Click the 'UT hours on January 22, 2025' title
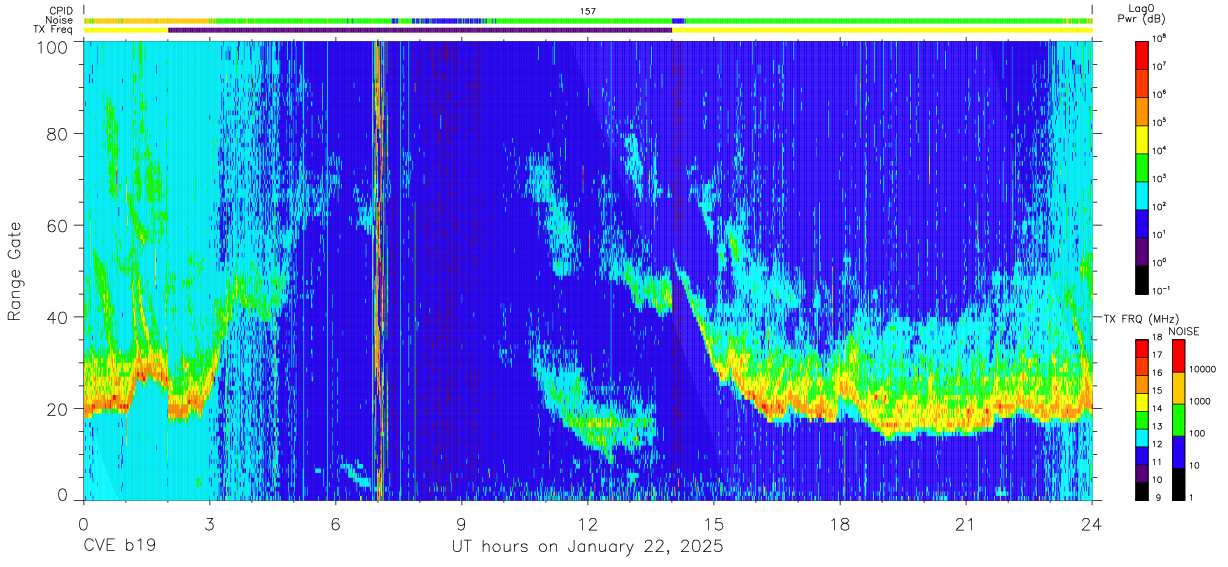The image size is (1228, 567). [588, 548]
